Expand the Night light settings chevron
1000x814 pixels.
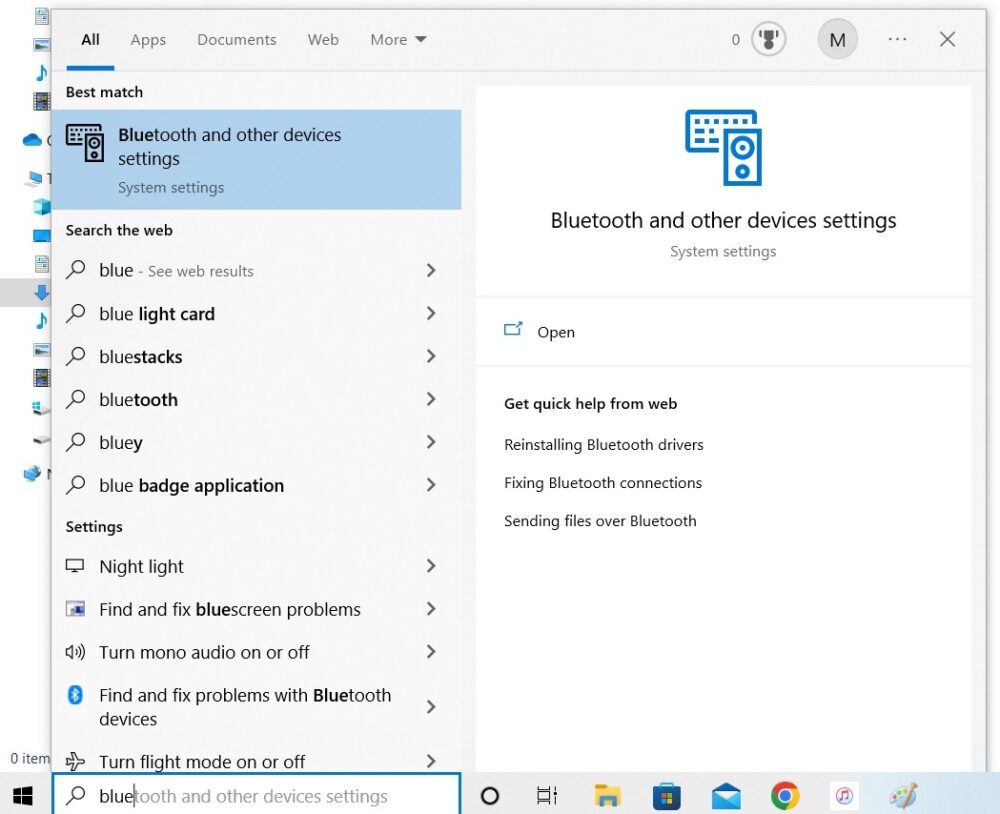click(x=430, y=566)
